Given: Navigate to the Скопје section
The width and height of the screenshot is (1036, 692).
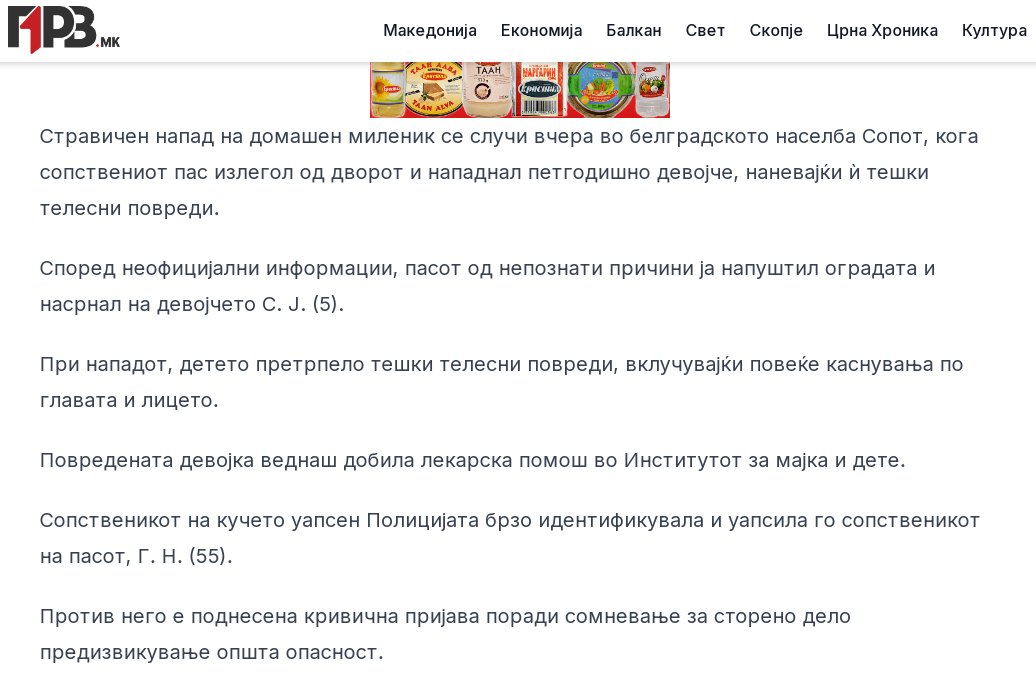Looking at the screenshot, I should [x=776, y=30].
